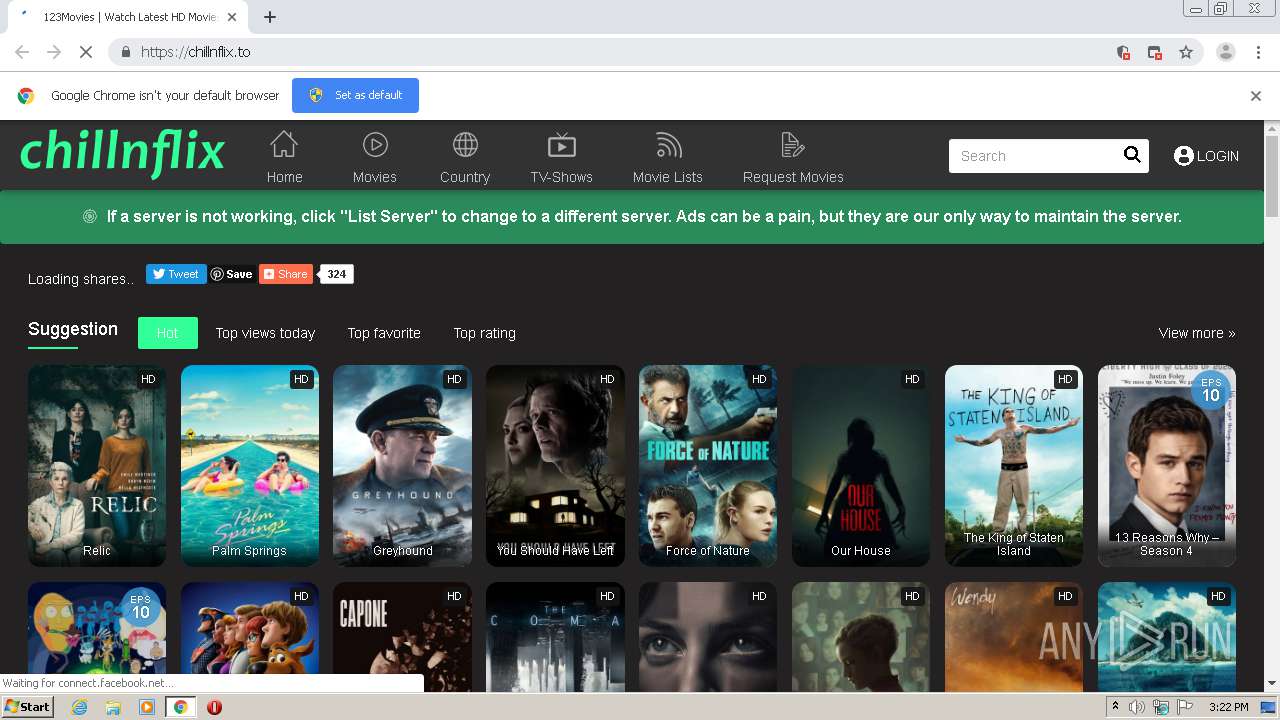Open the TV-Shows icon

coord(561,145)
